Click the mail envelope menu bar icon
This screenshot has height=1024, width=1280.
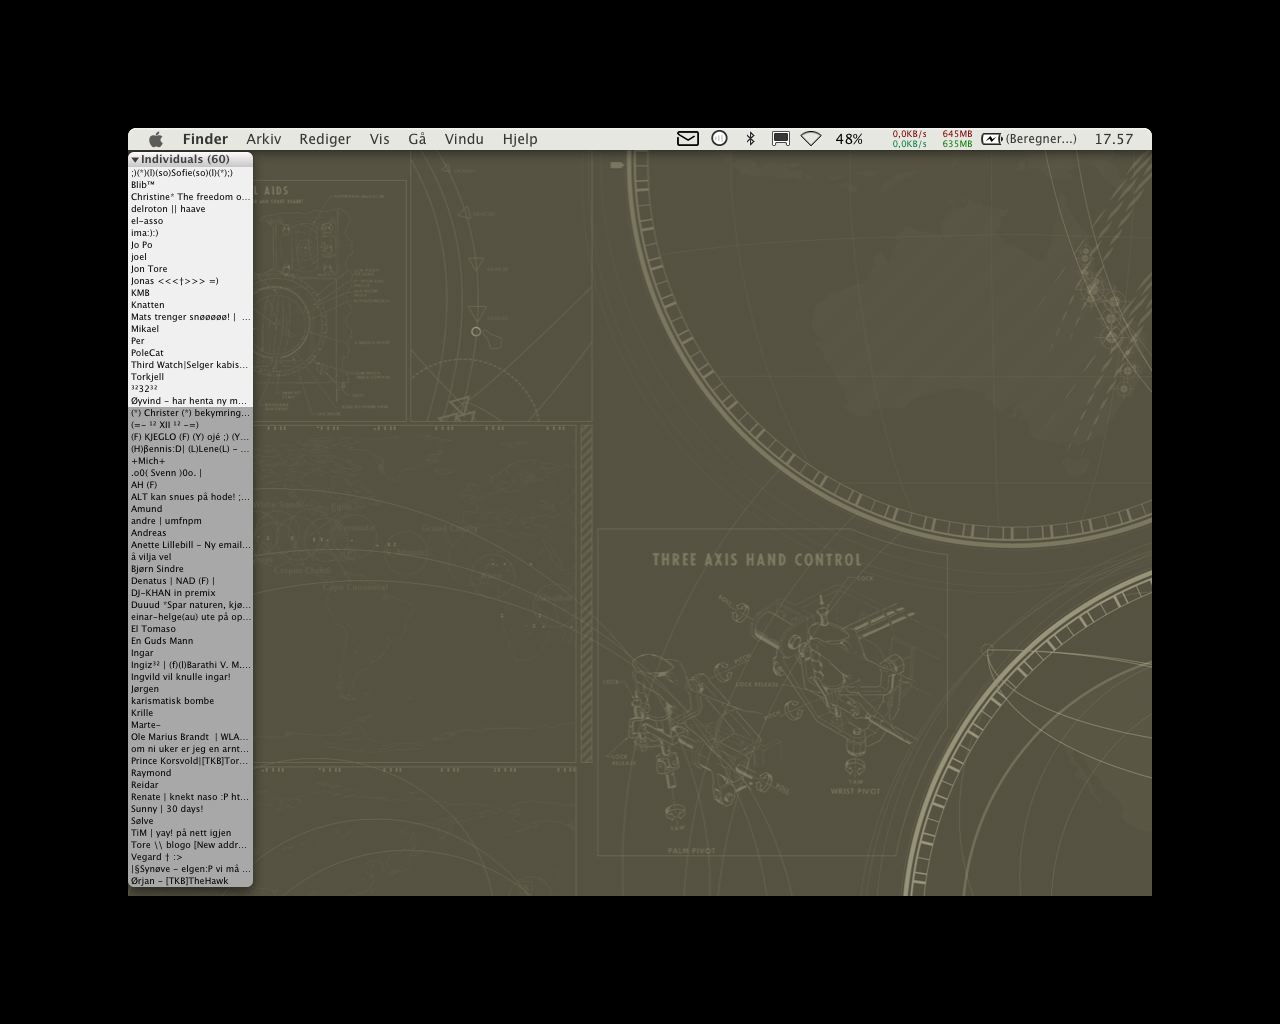(x=688, y=139)
